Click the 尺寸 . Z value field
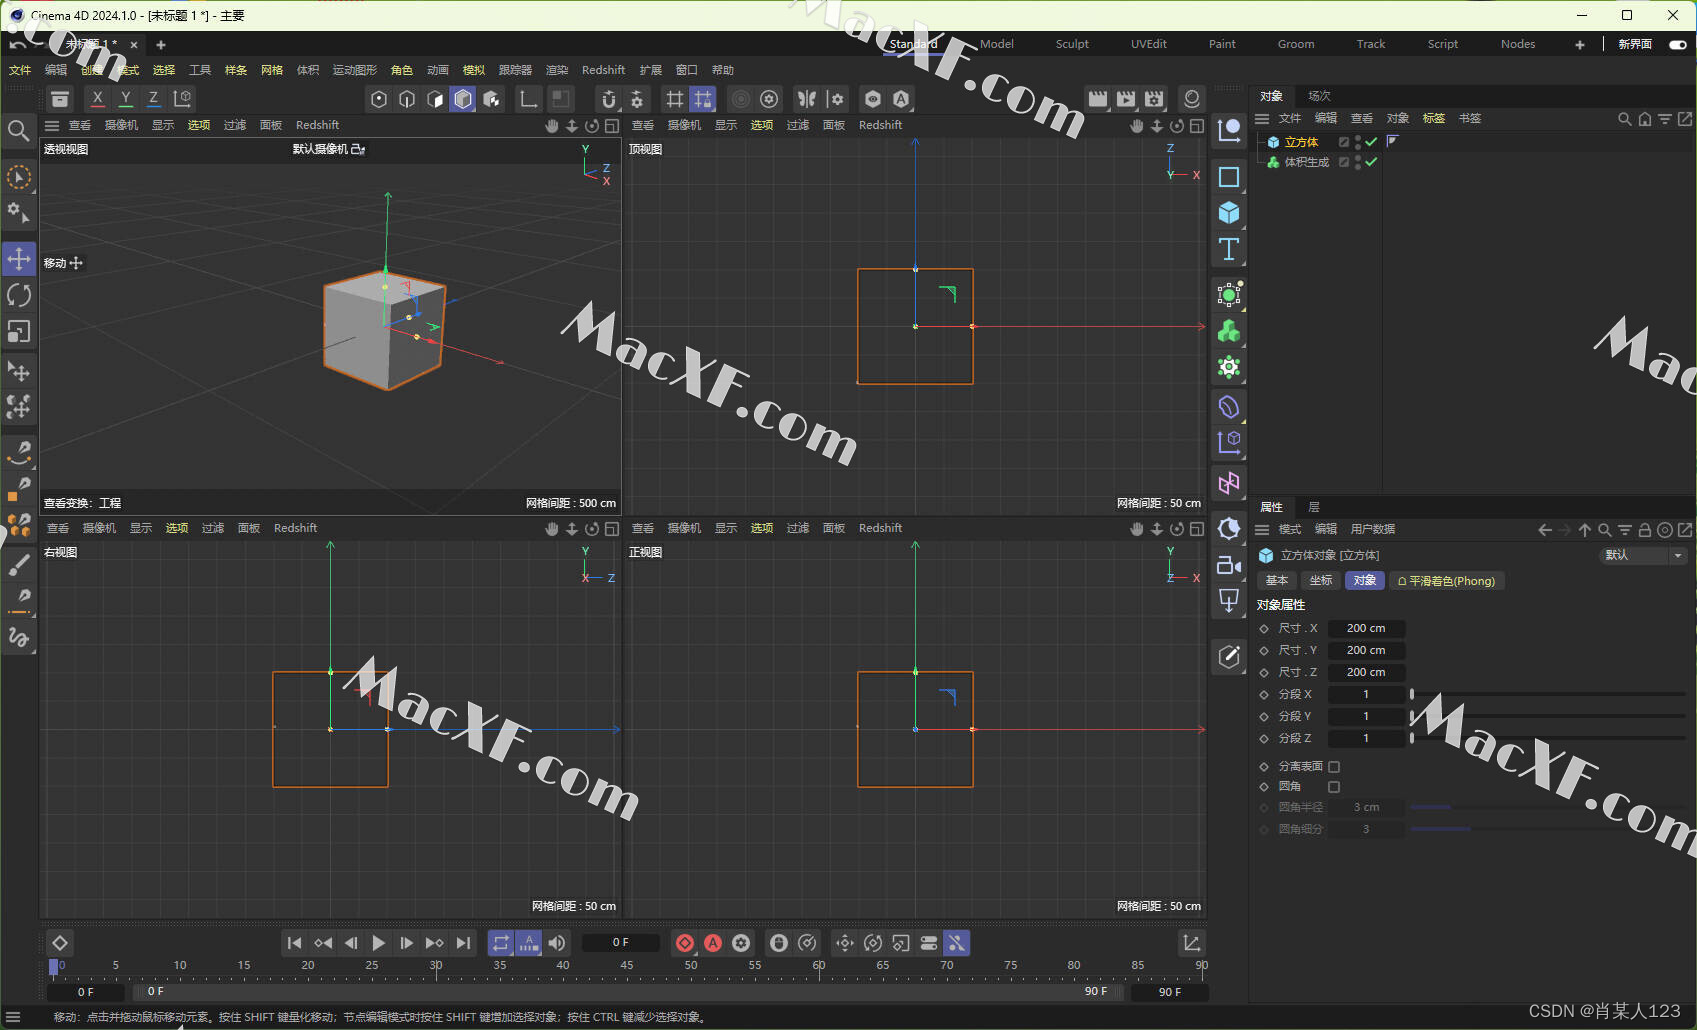Viewport: 1697px width, 1030px height. (1366, 672)
